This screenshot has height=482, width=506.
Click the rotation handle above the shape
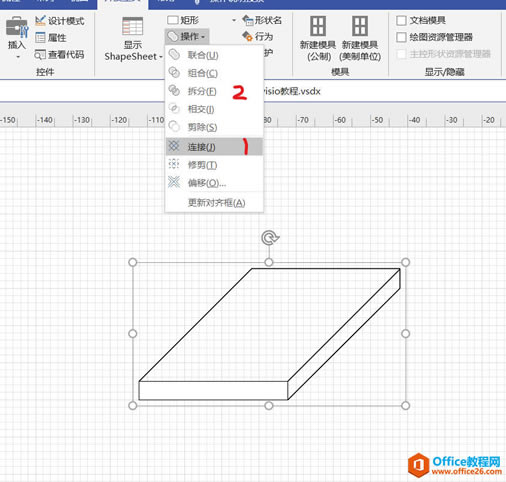[269, 238]
